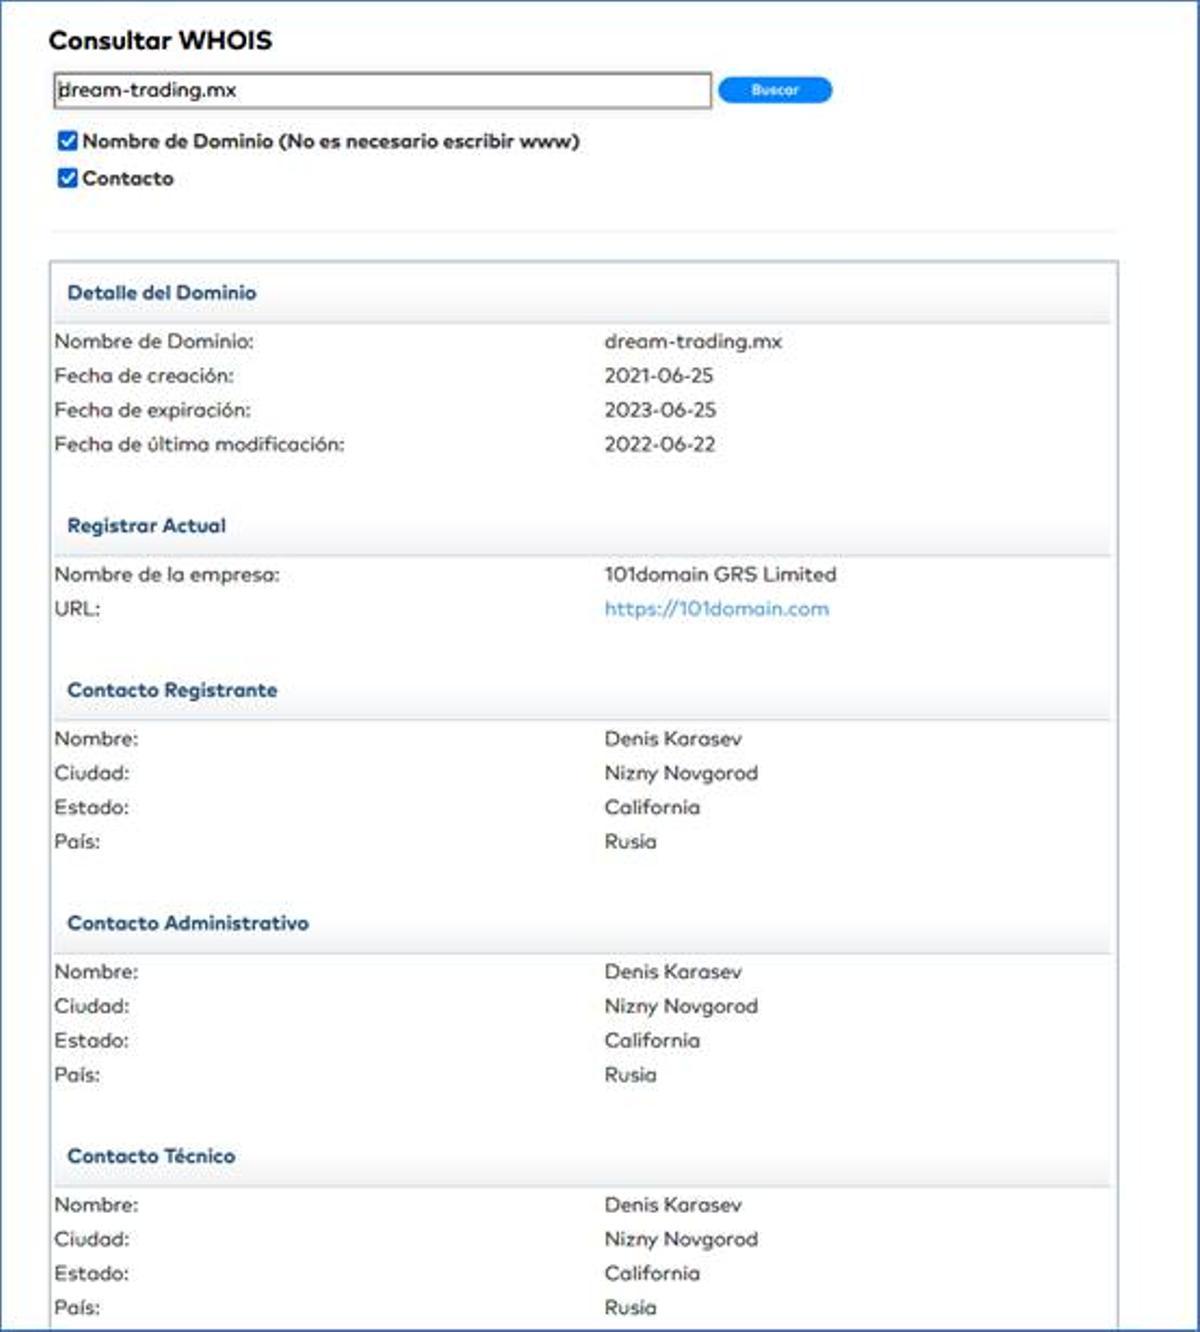Image resolution: width=1200 pixels, height=1332 pixels.
Task: Select the Contacto Técnico section header
Action: coord(151,1156)
